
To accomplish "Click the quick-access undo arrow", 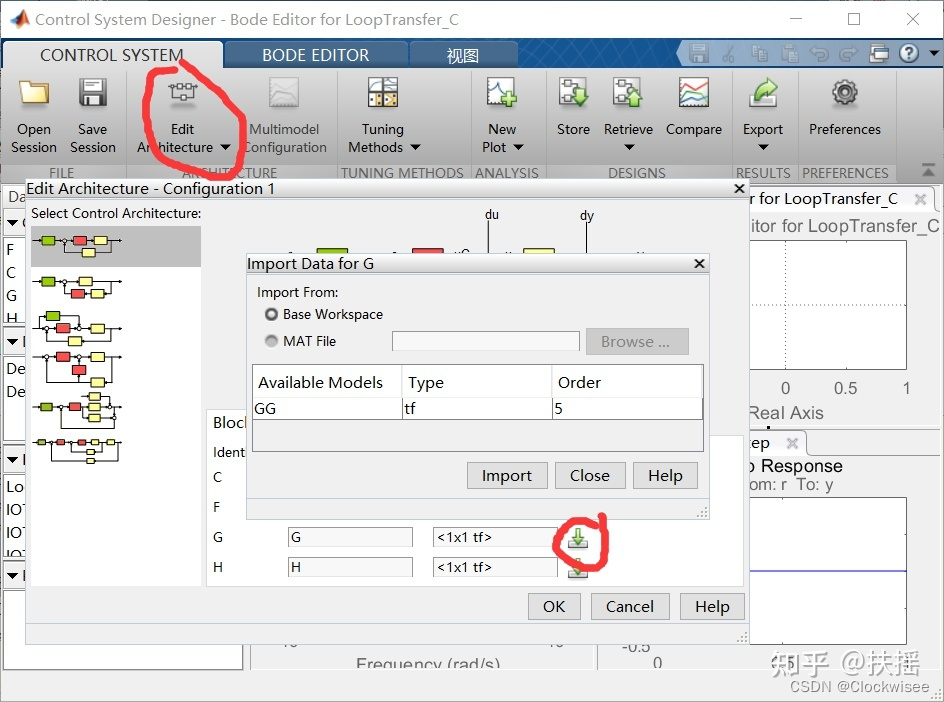I will tap(819, 54).
